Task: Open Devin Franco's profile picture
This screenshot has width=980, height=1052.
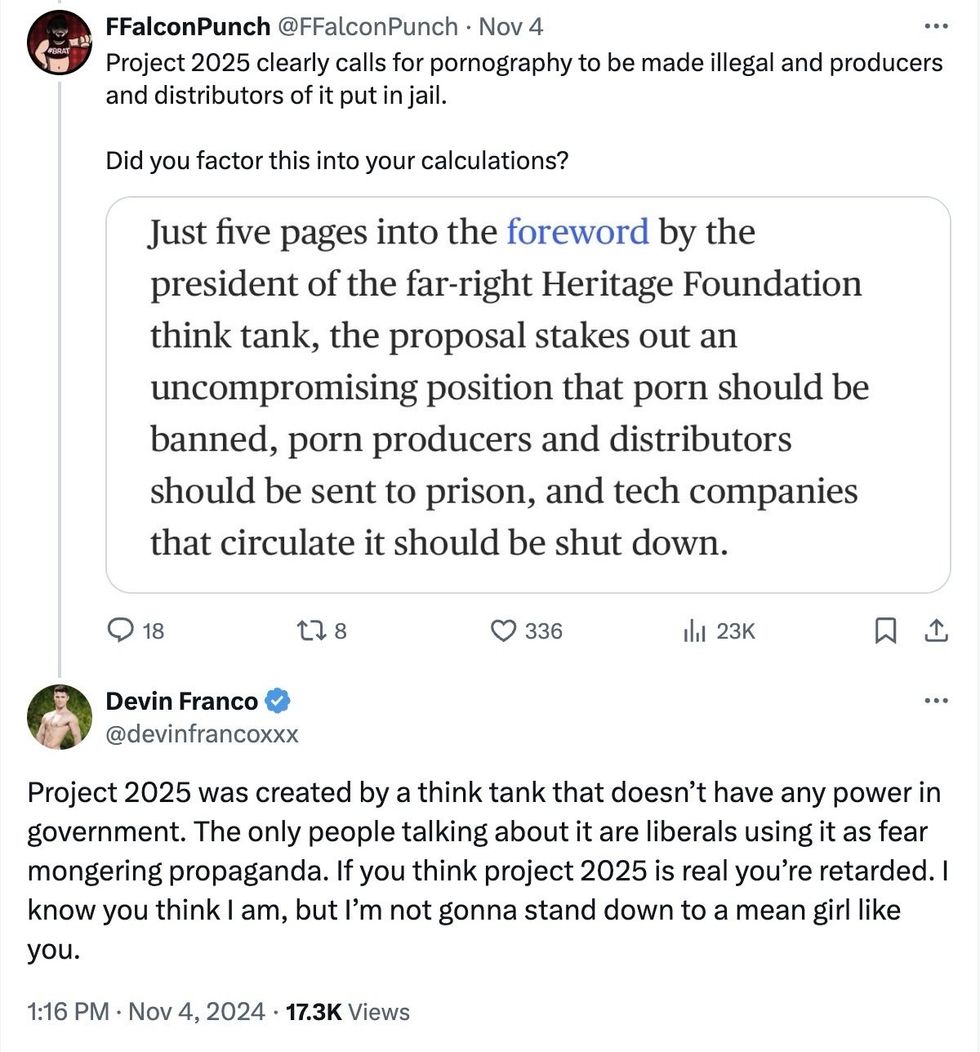Action: [x=59, y=718]
